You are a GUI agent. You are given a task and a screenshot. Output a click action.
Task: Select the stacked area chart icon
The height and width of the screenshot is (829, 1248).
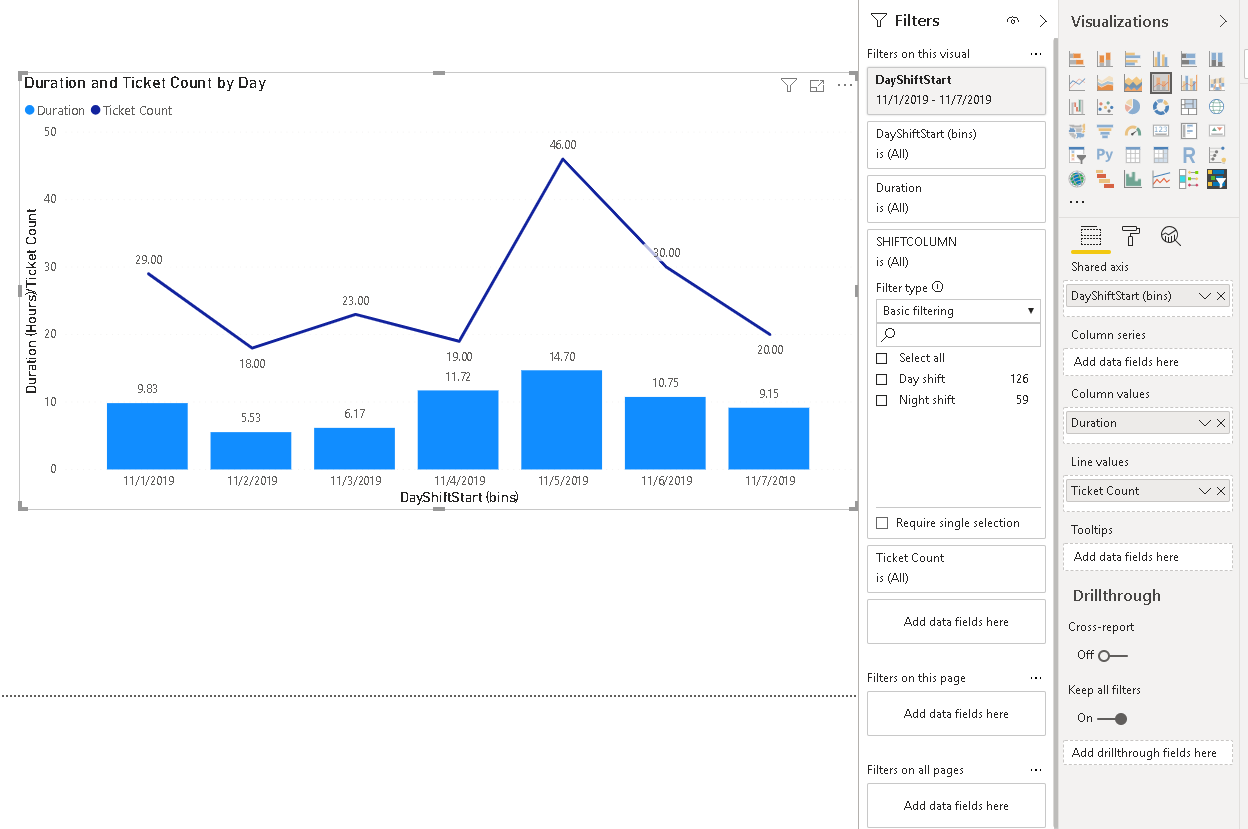click(x=1133, y=83)
